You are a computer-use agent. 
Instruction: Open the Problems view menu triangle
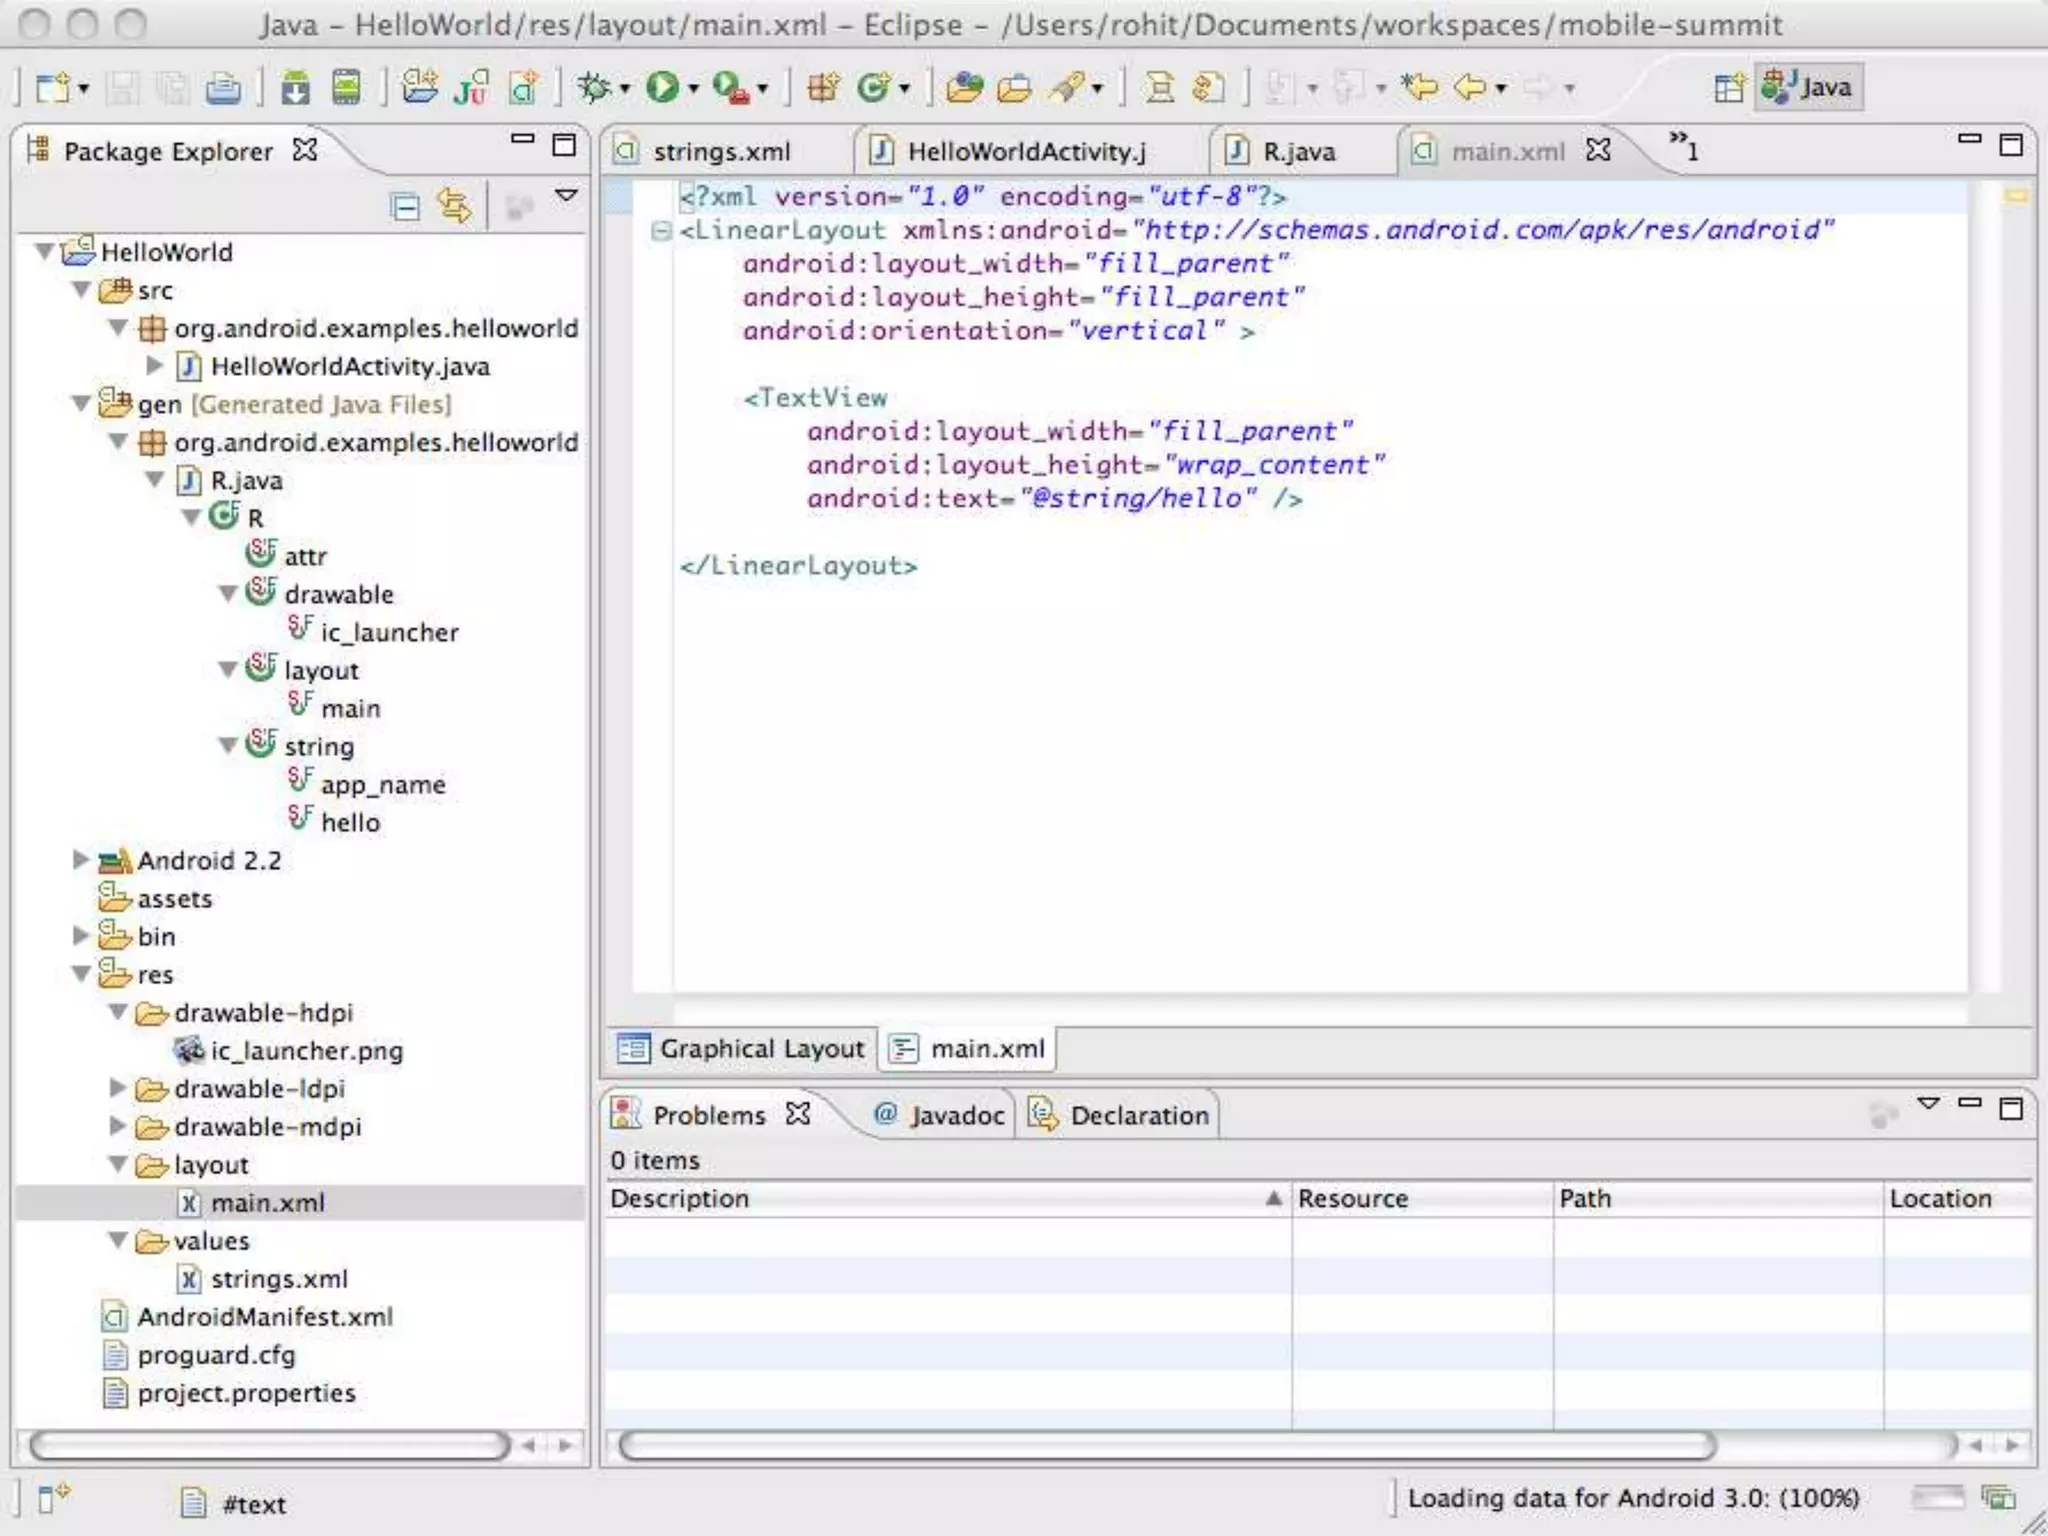click(1929, 1104)
